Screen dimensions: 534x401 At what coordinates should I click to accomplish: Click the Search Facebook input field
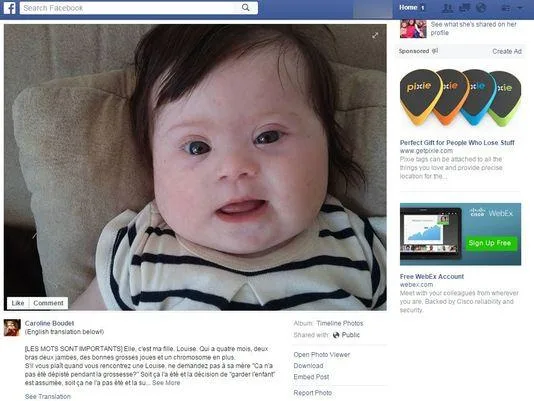131,8
